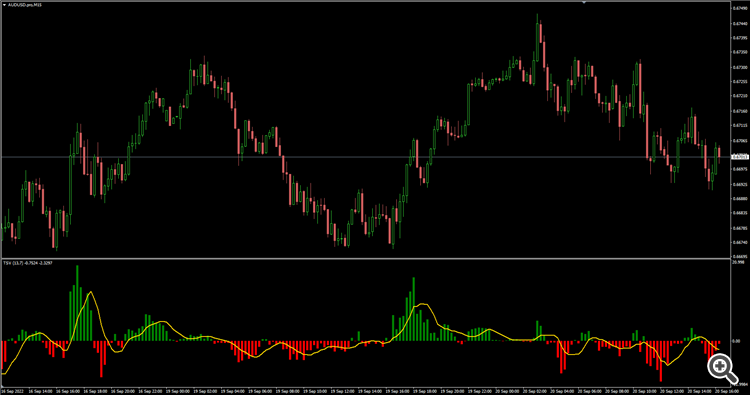Click the '16 Sep 2022' date label
Image resolution: width=750 pixels, height=395 pixels.
tap(12, 391)
